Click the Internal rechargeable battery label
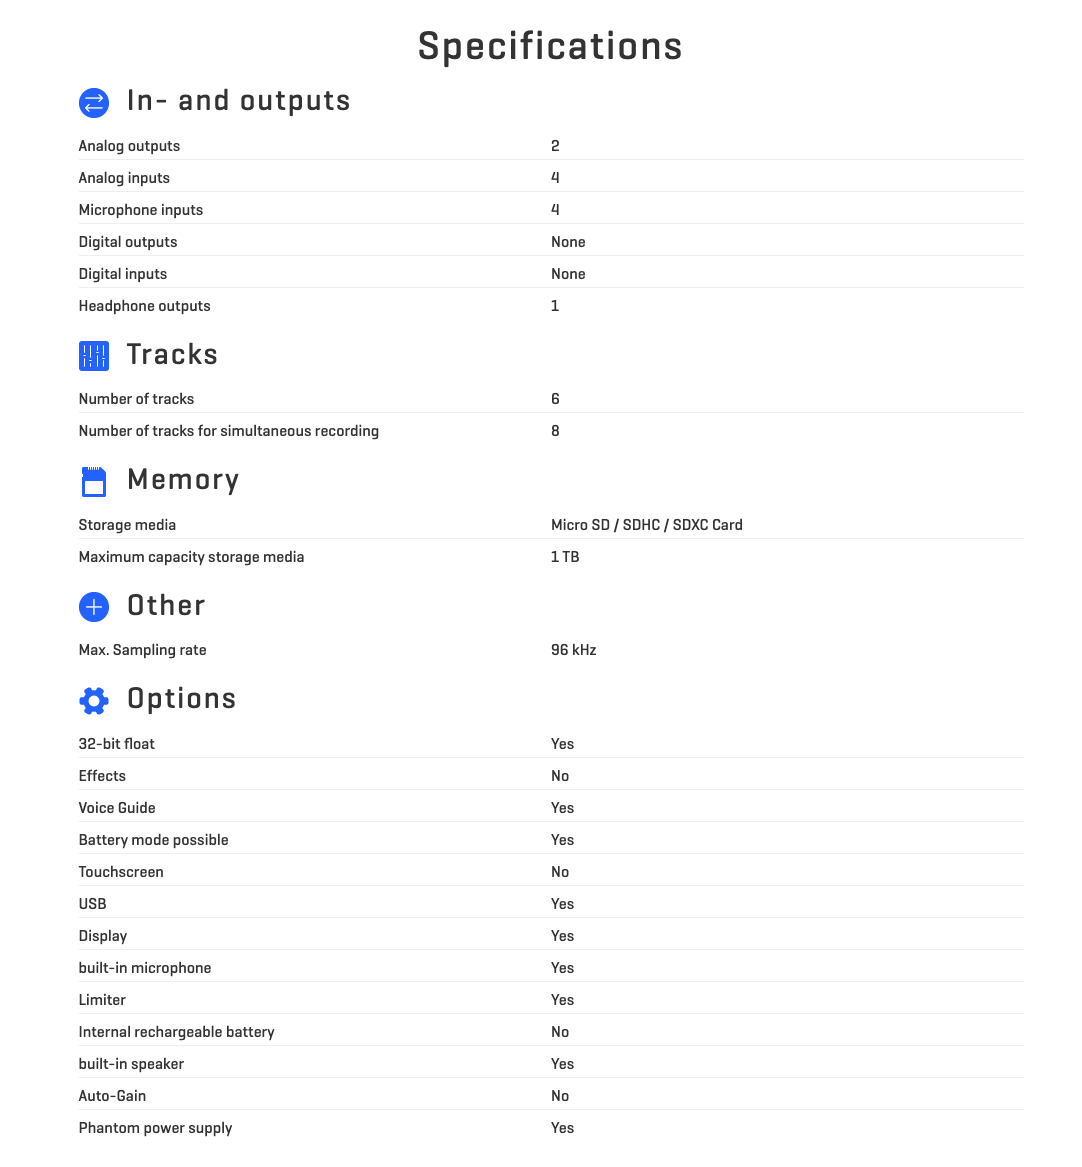1082x1167 pixels. [x=176, y=1032]
